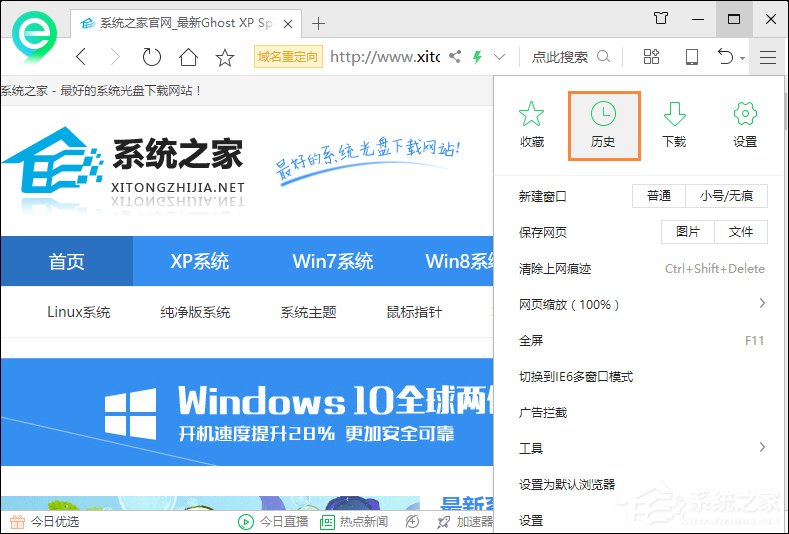Expand the 网页缩放 (100%) submenu
789x534 pixels.
tap(762, 303)
